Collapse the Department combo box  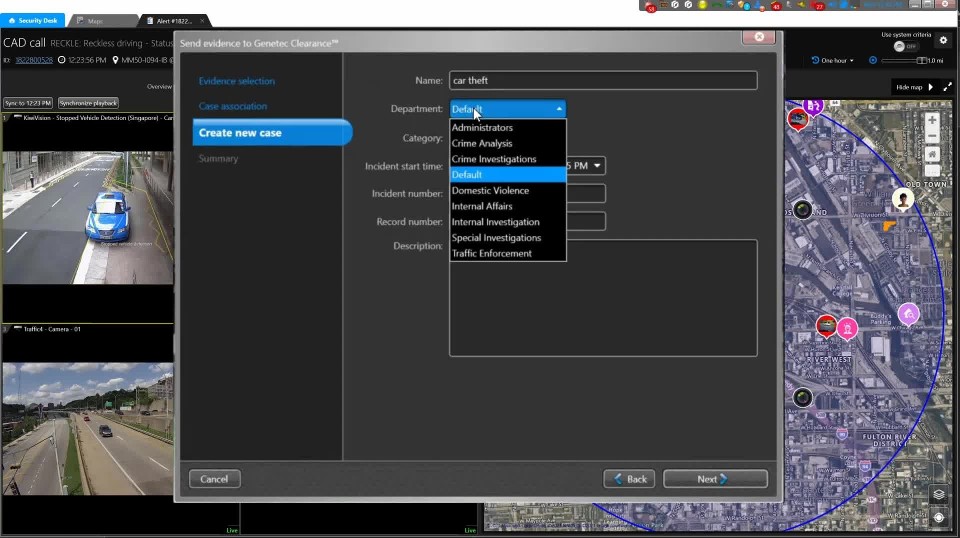(558, 109)
